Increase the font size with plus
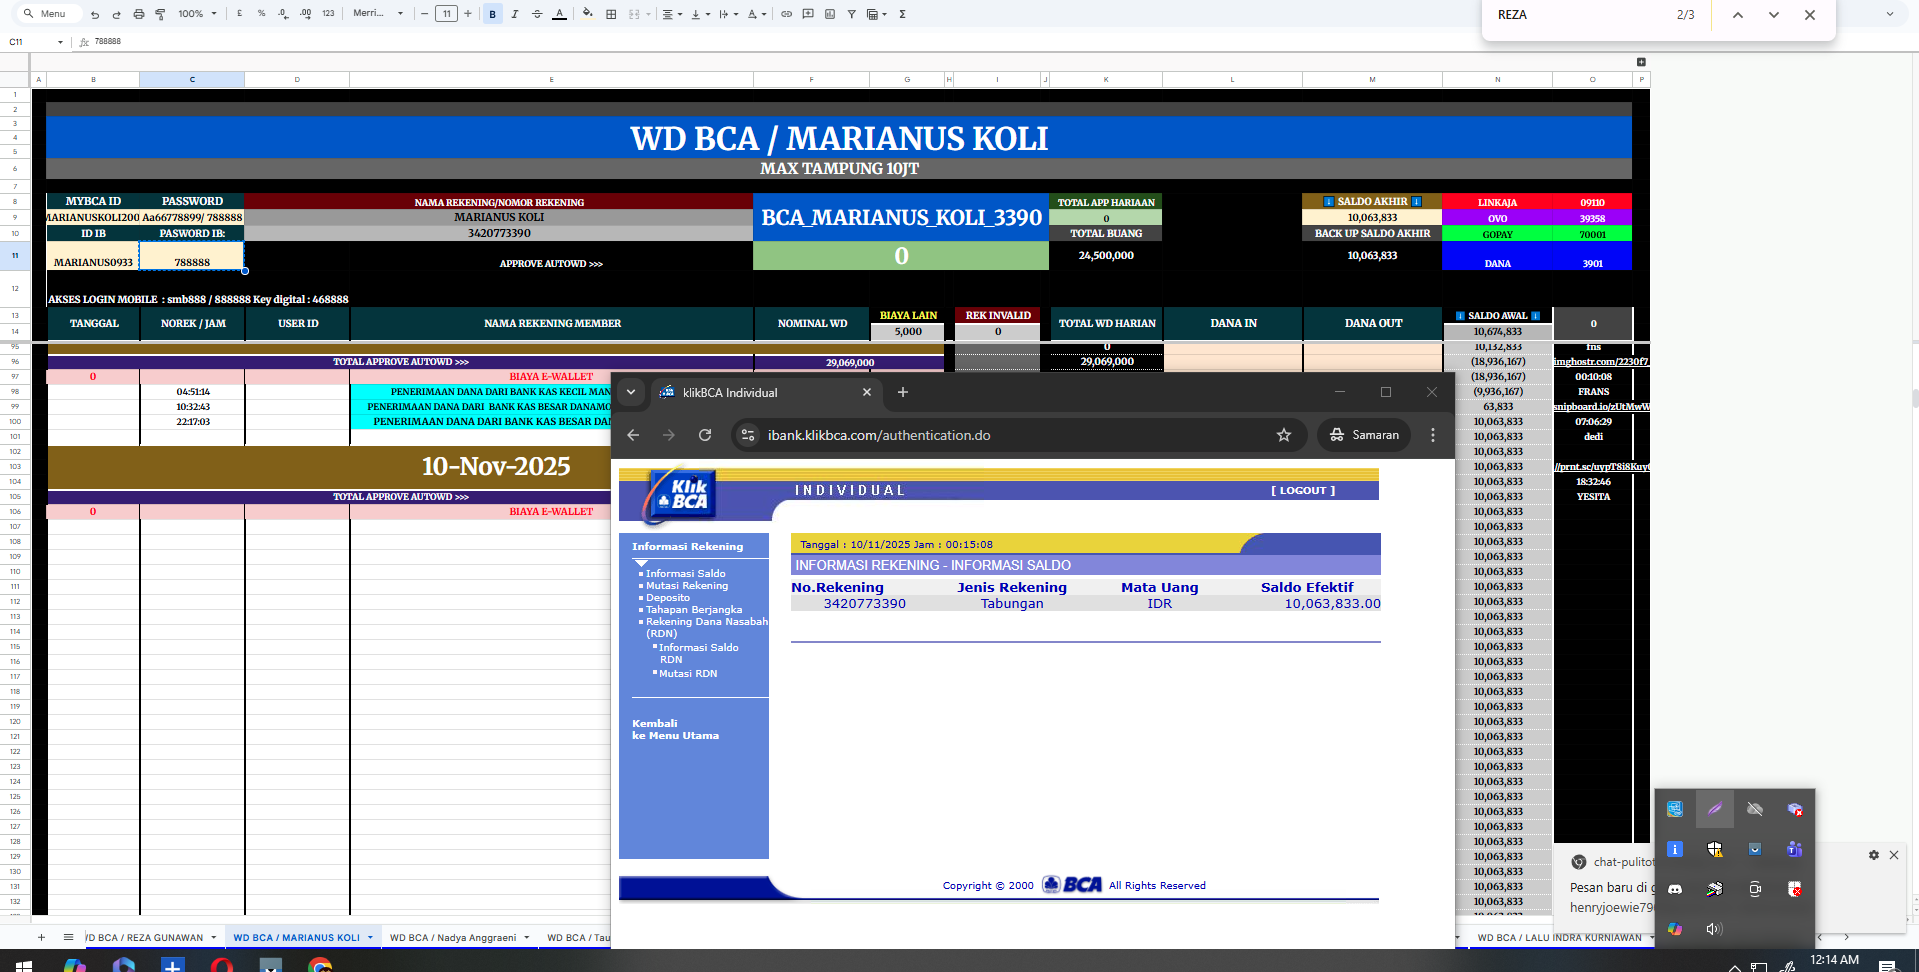This screenshot has height=972, width=1919. (468, 14)
